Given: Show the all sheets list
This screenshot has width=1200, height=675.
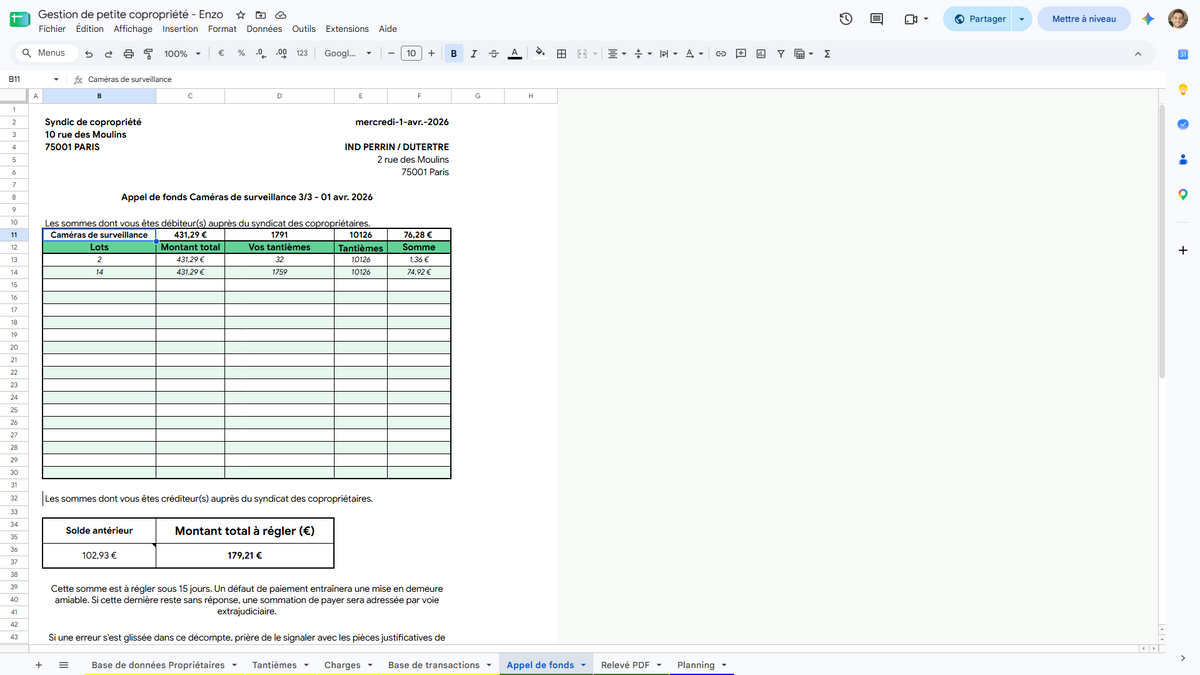Looking at the screenshot, I should (63, 665).
